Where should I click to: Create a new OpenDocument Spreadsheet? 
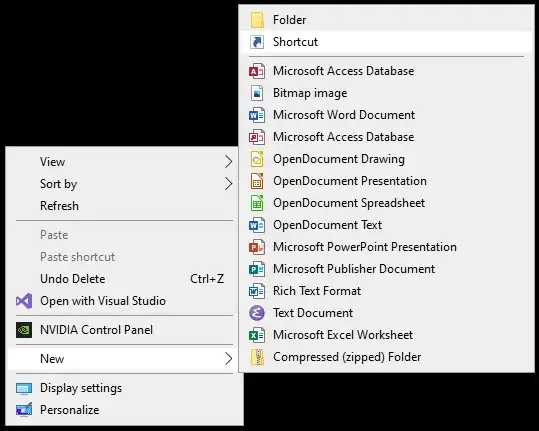(x=386, y=203)
